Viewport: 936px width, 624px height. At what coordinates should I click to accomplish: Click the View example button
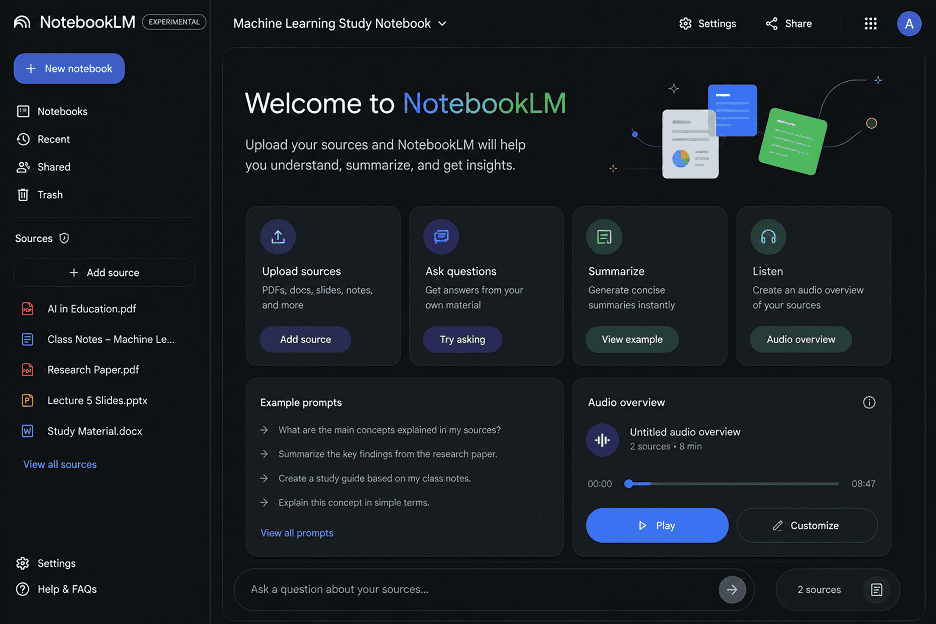coord(632,339)
